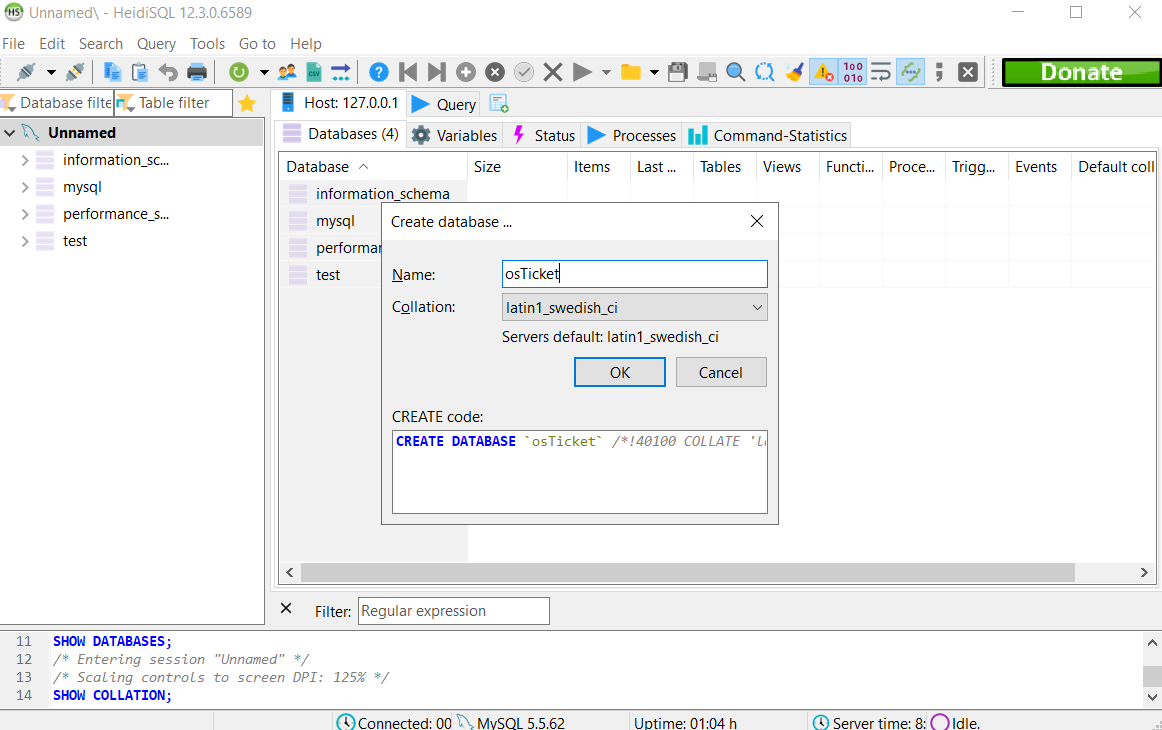Toggle the stop on errors warning icon

tap(823, 72)
